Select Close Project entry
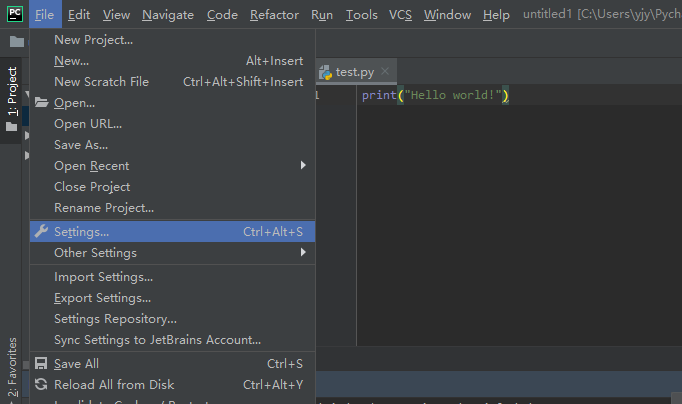The width and height of the screenshot is (682, 404). pos(172,187)
